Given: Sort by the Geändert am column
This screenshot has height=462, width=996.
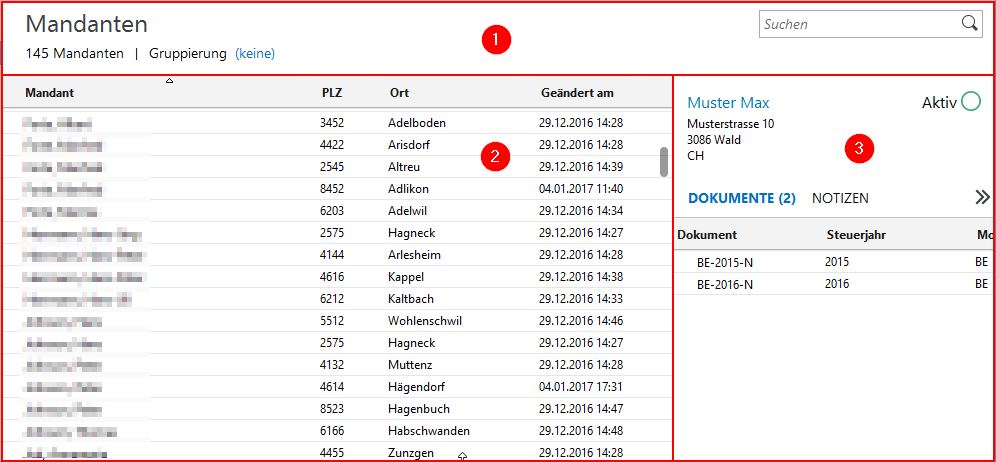Looking at the screenshot, I should 577,93.
